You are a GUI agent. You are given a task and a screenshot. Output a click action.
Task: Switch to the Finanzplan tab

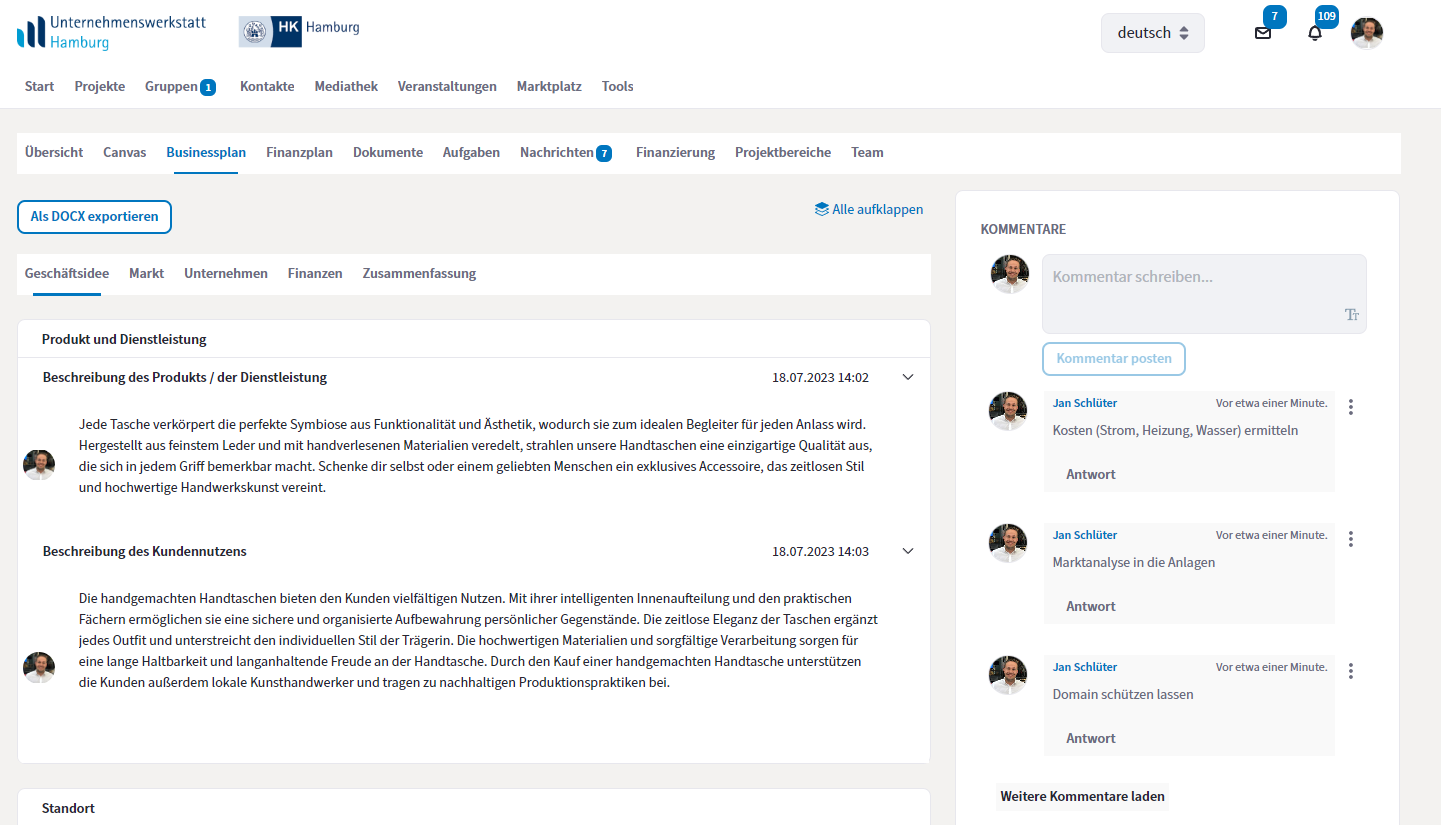click(x=299, y=153)
